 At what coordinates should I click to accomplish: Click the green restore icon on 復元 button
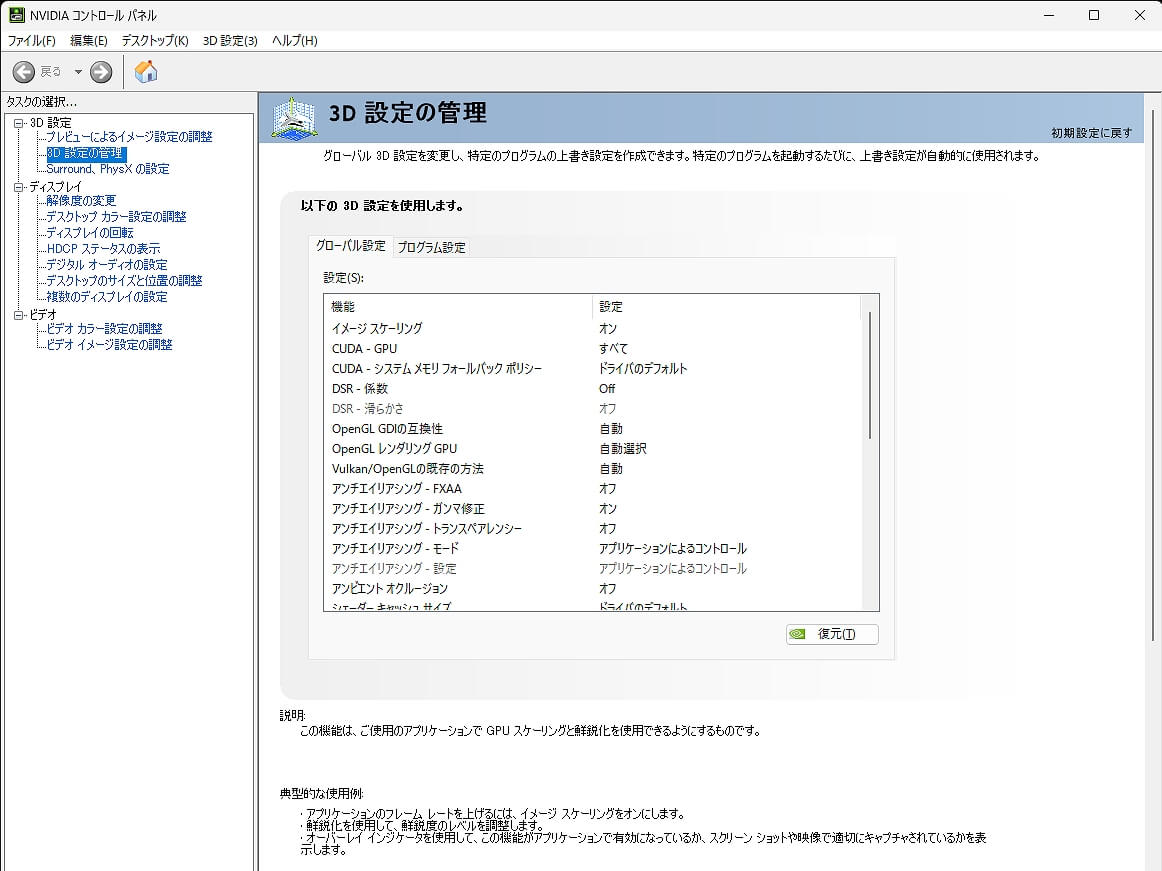pyautogui.click(x=799, y=634)
